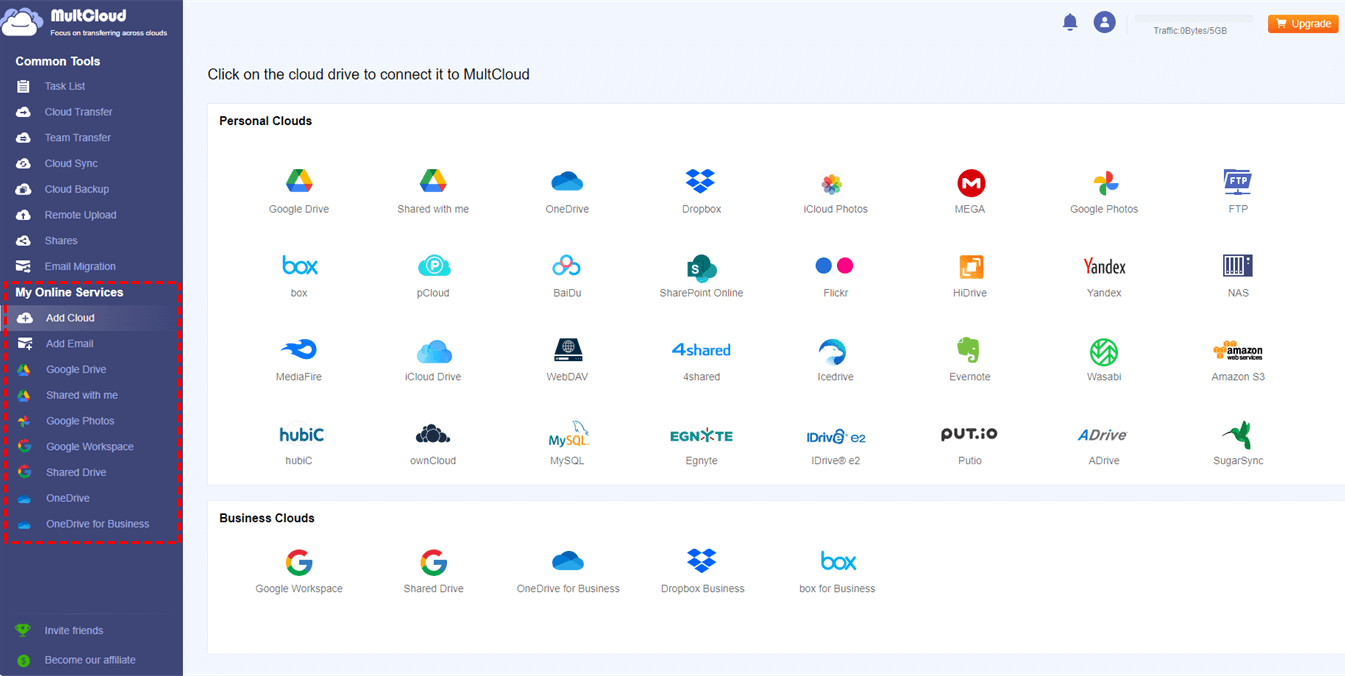Connect OneDrive for Business in Business Clouds
1345x676 pixels.
pyautogui.click(x=567, y=572)
